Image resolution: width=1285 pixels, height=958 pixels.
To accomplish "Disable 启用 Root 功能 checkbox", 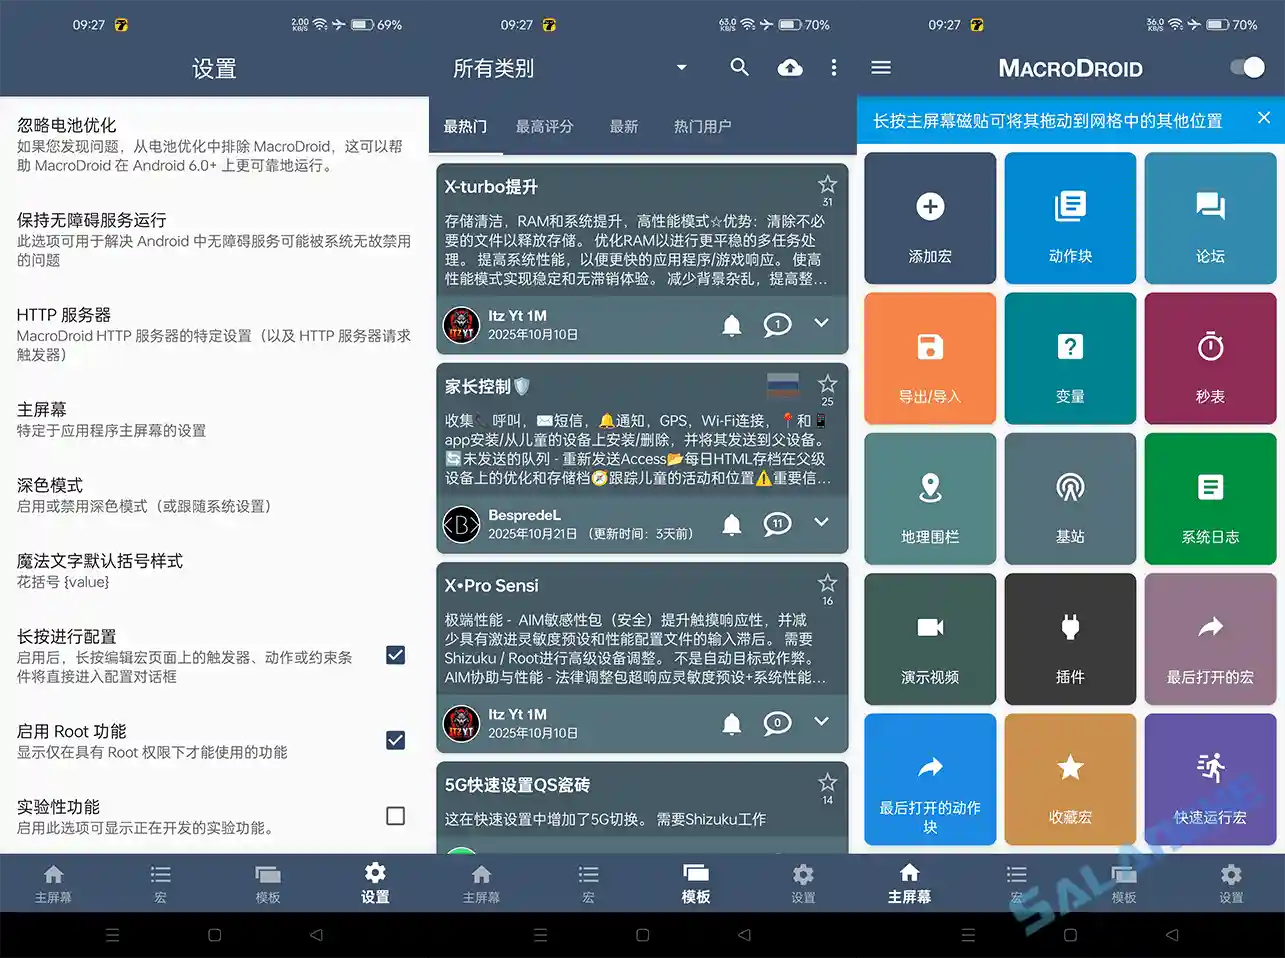I will [395, 740].
